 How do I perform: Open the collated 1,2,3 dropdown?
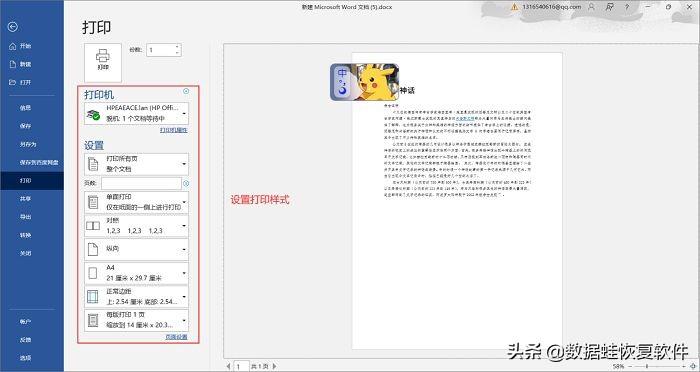137,226
